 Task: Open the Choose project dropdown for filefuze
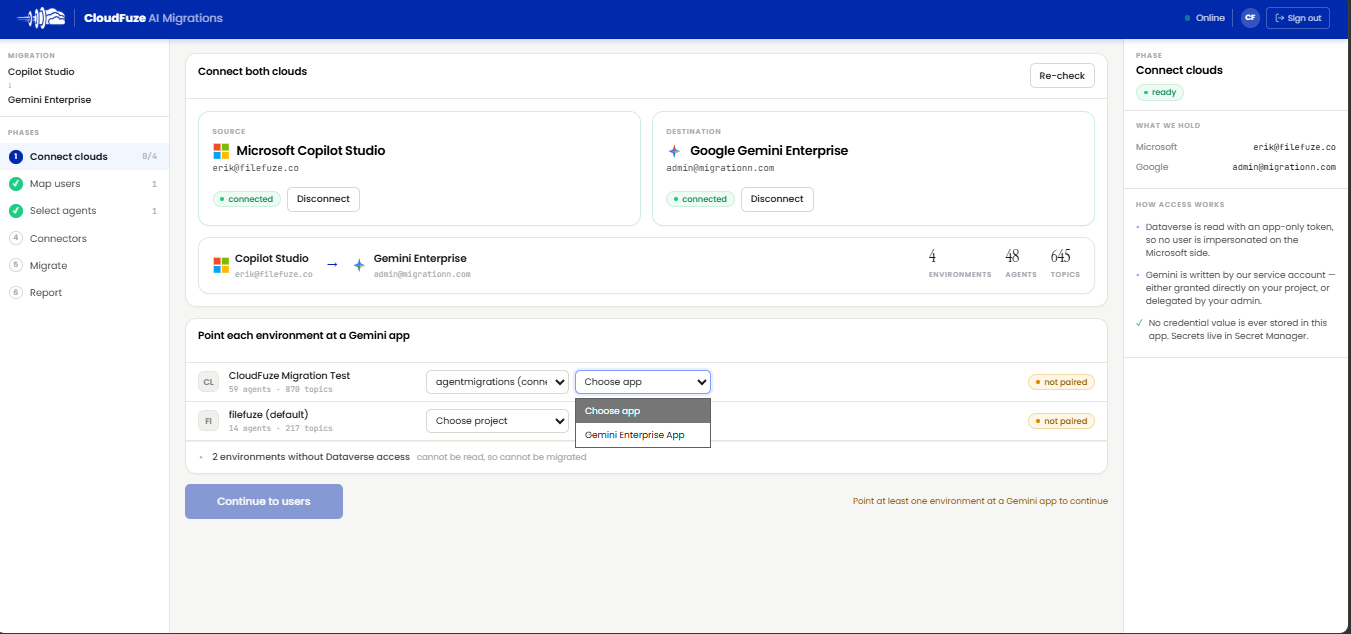click(497, 421)
